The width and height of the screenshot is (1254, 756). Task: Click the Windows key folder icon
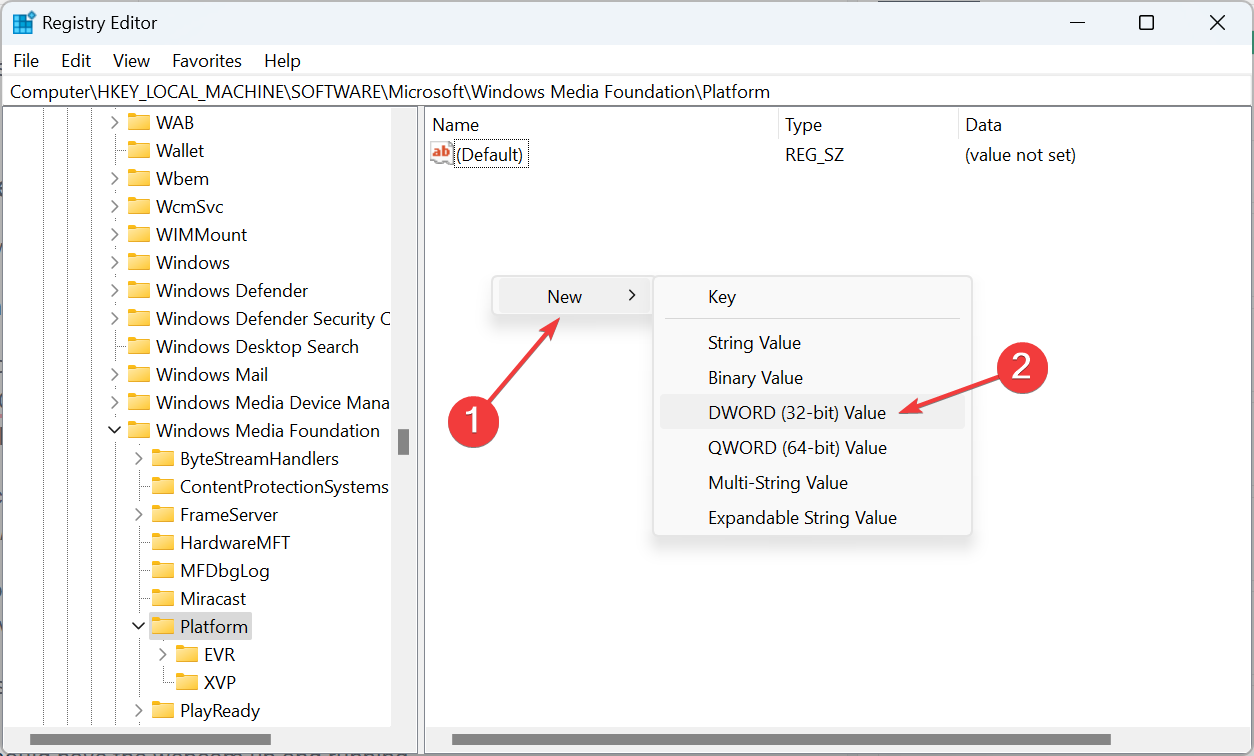(x=139, y=263)
